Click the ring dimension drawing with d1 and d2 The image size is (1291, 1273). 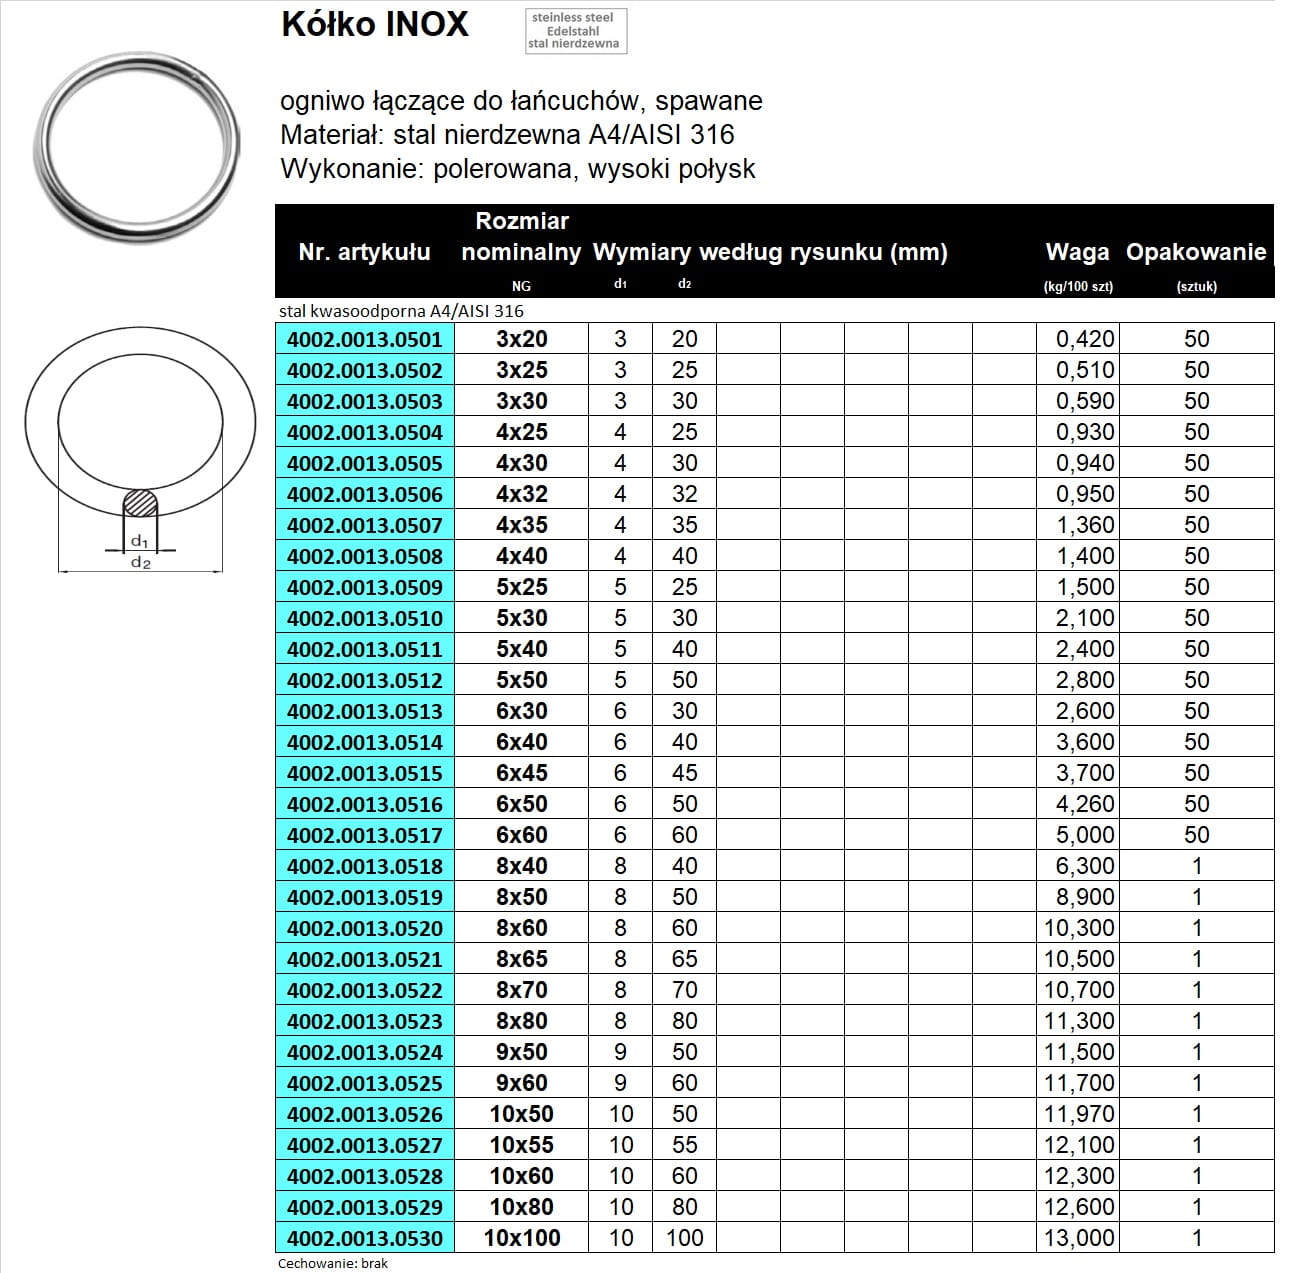coord(139,454)
